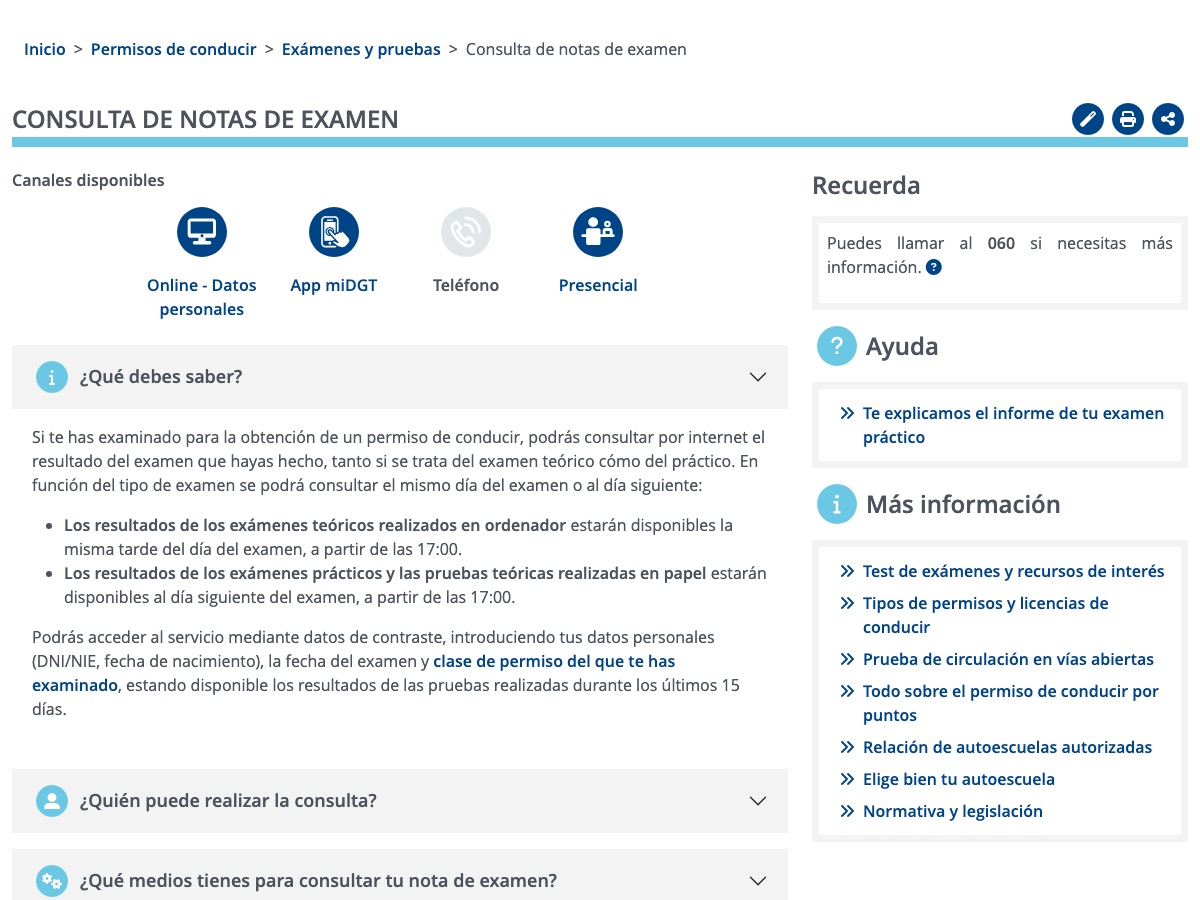The image size is (1200, 900).
Task: Open Relación de autoescuelas autorizadas
Action: pyautogui.click(x=1007, y=747)
